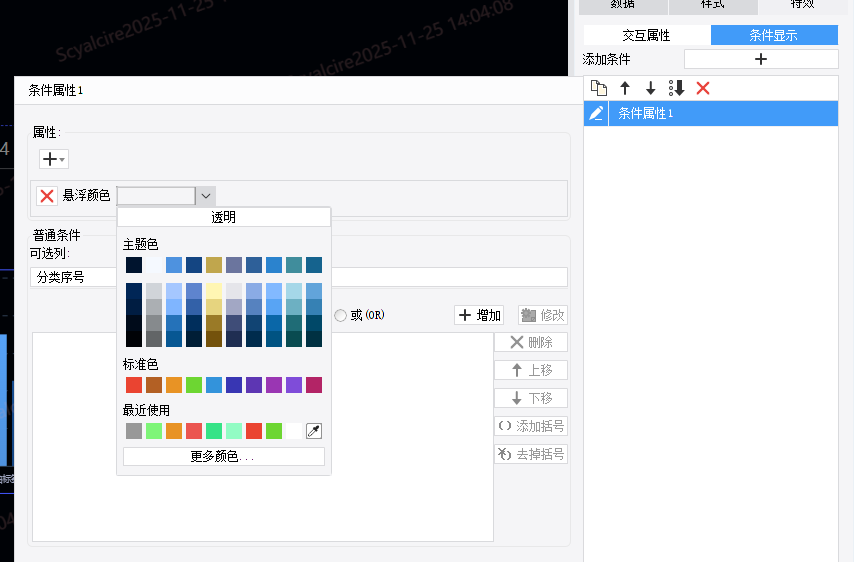
Task: Pick standard orange color swatch
Action: [x=174, y=385]
